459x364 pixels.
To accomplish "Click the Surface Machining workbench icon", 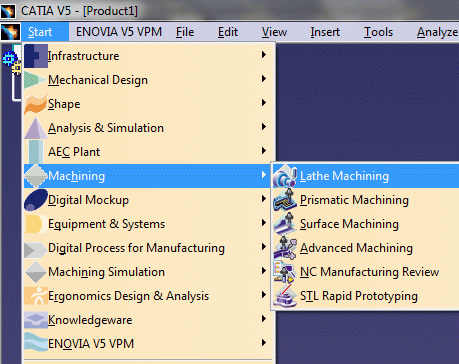I will [285, 224].
